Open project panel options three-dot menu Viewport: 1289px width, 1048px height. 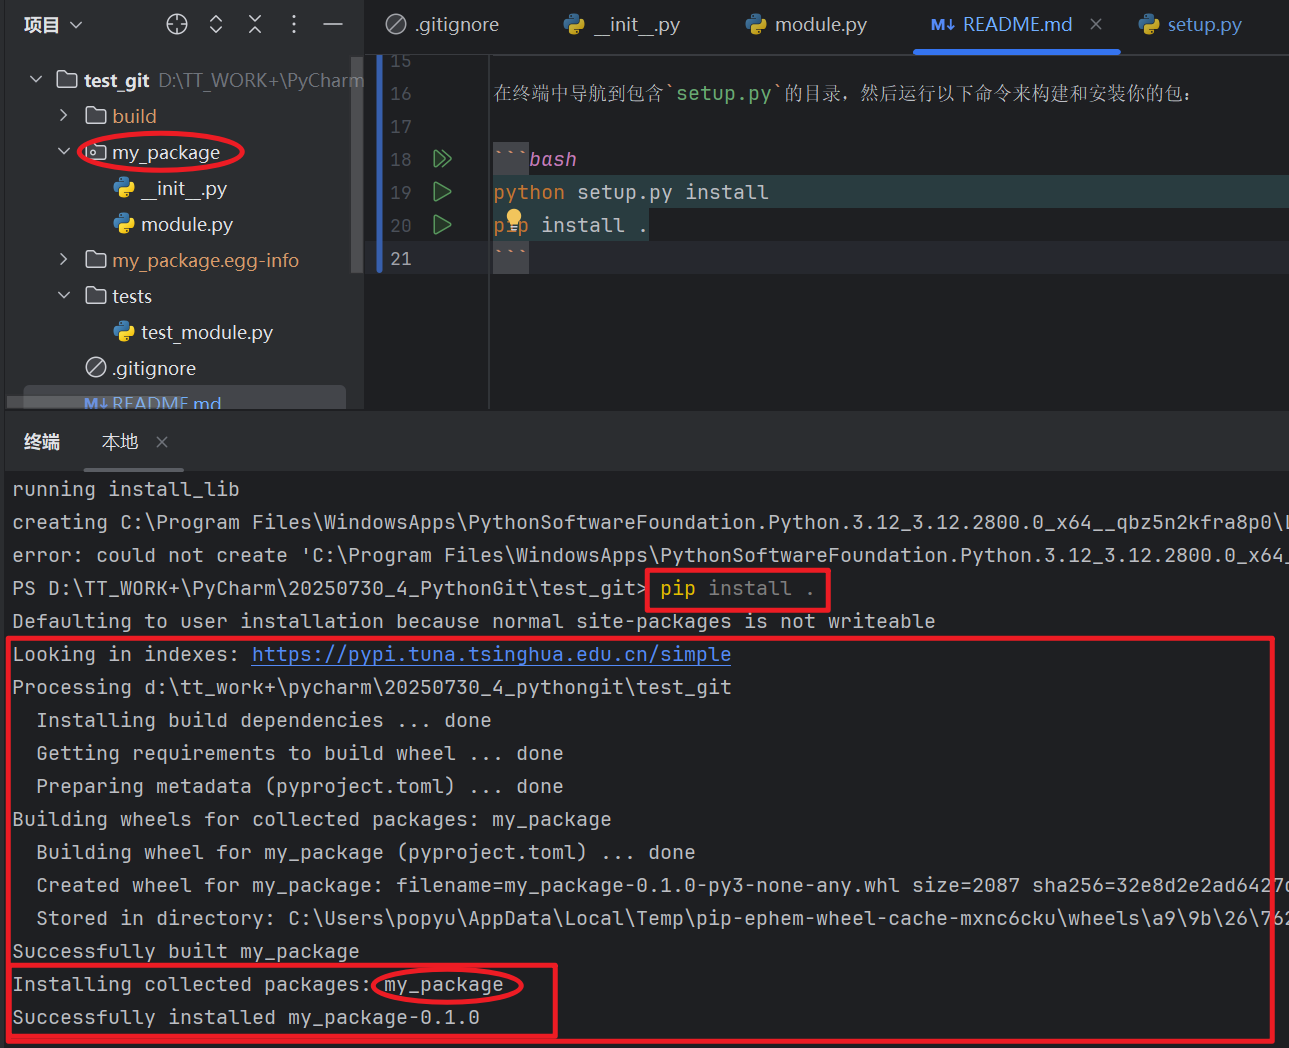click(294, 25)
